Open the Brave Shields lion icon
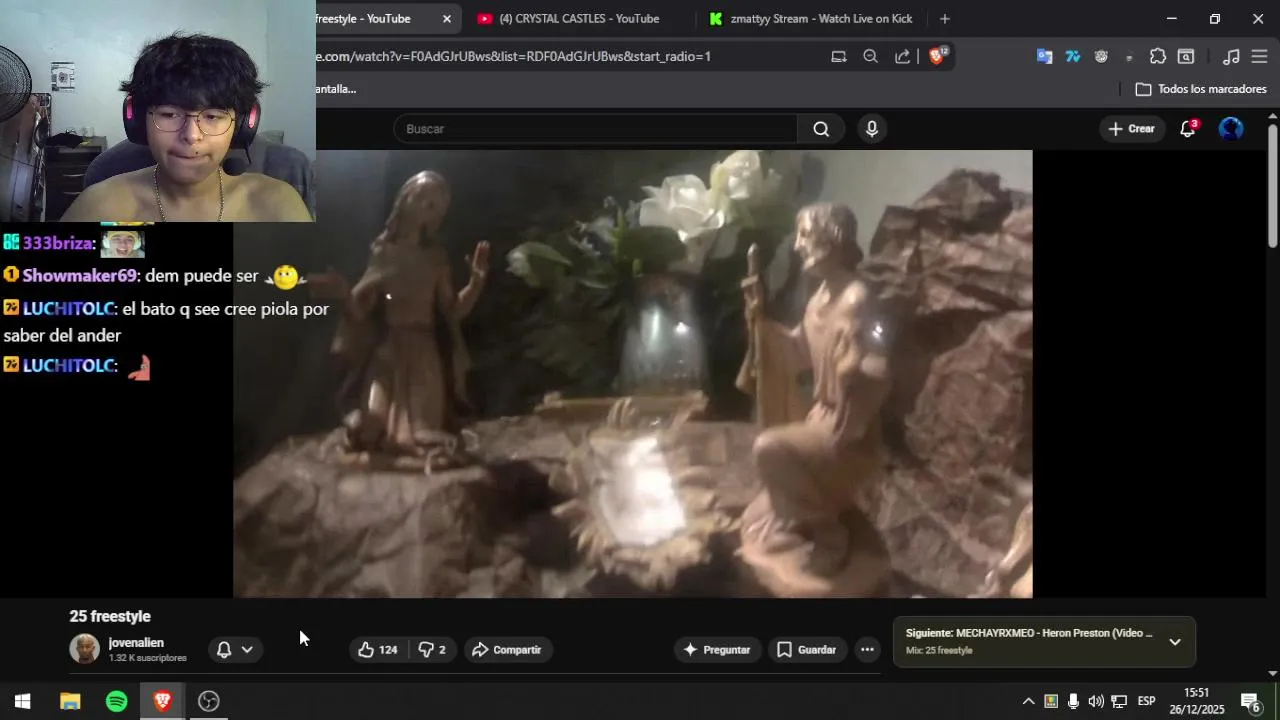The image size is (1280, 720). point(937,57)
